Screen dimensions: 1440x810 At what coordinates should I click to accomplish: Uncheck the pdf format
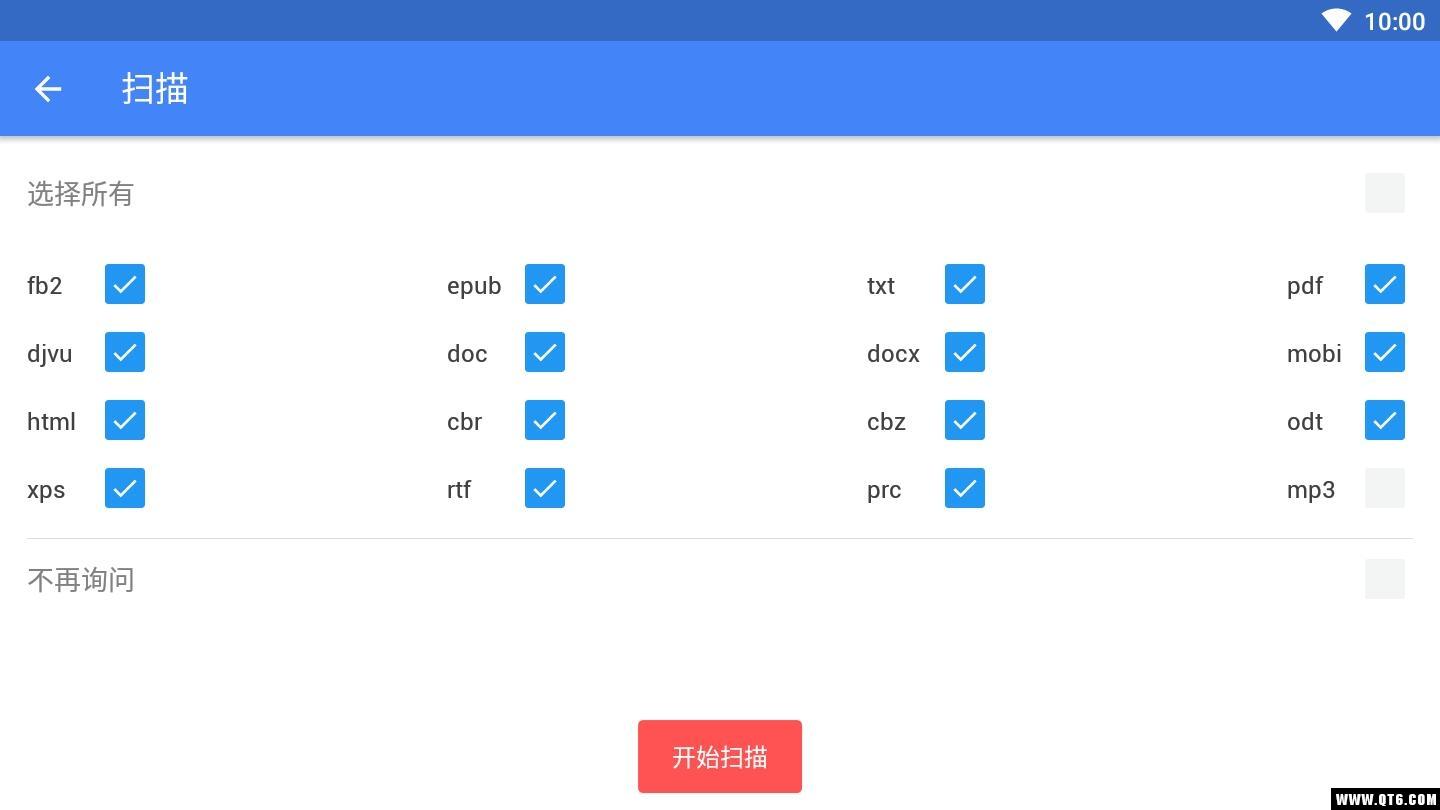tap(1385, 284)
